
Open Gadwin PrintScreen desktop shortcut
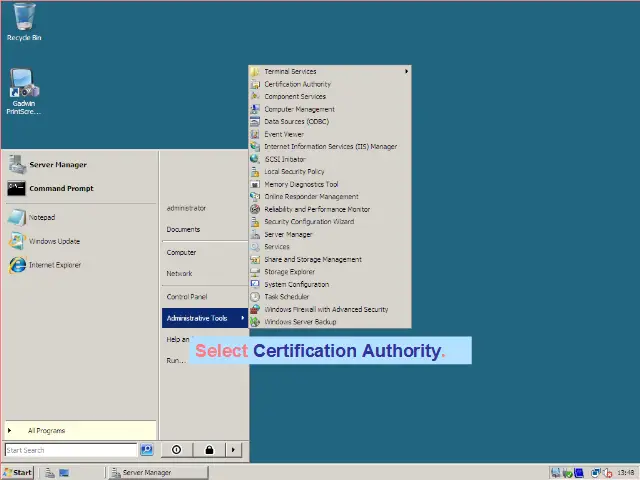[x=24, y=91]
